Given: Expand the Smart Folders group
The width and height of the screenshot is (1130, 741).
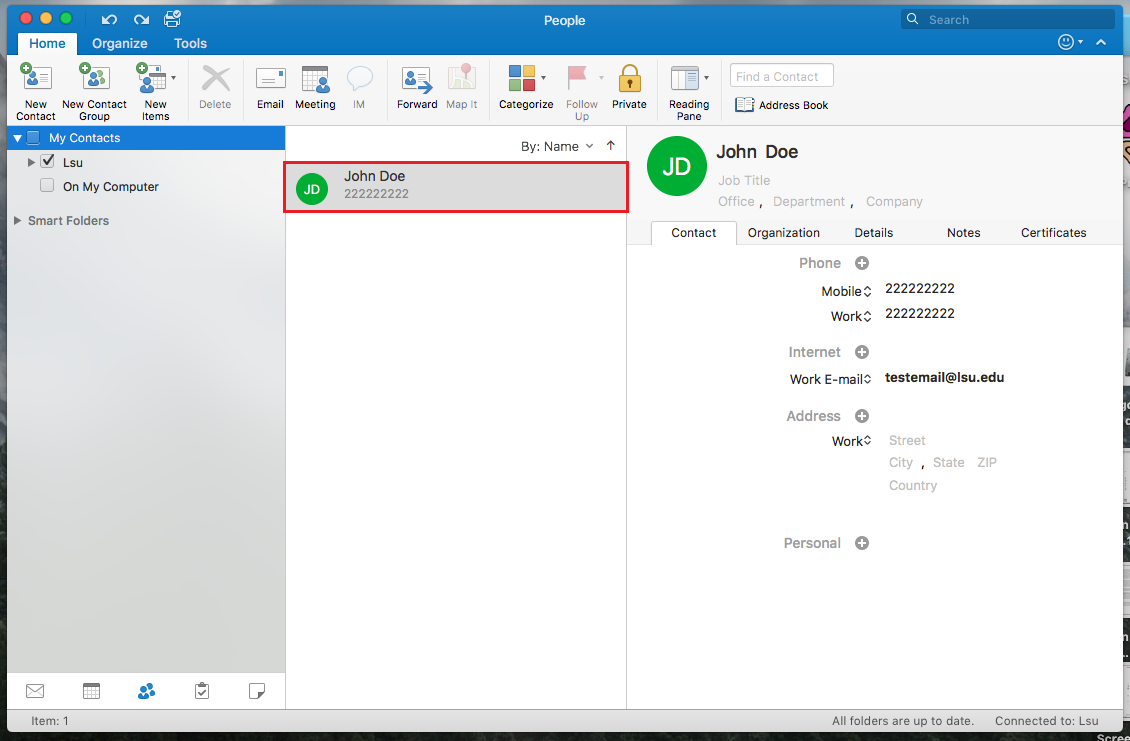Looking at the screenshot, I should click(x=18, y=221).
